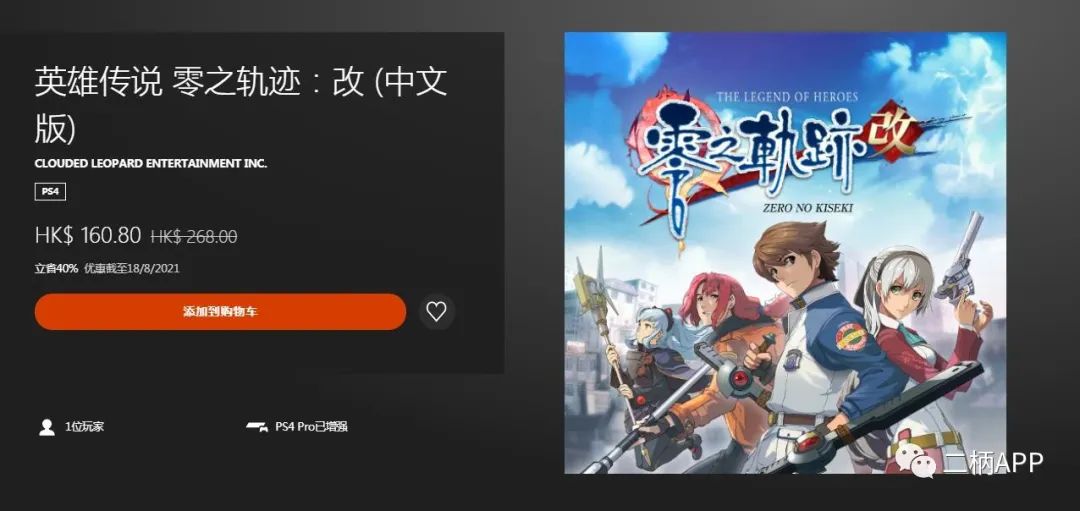
Task: Click the WeChat logo watermark
Action: coord(923,463)
